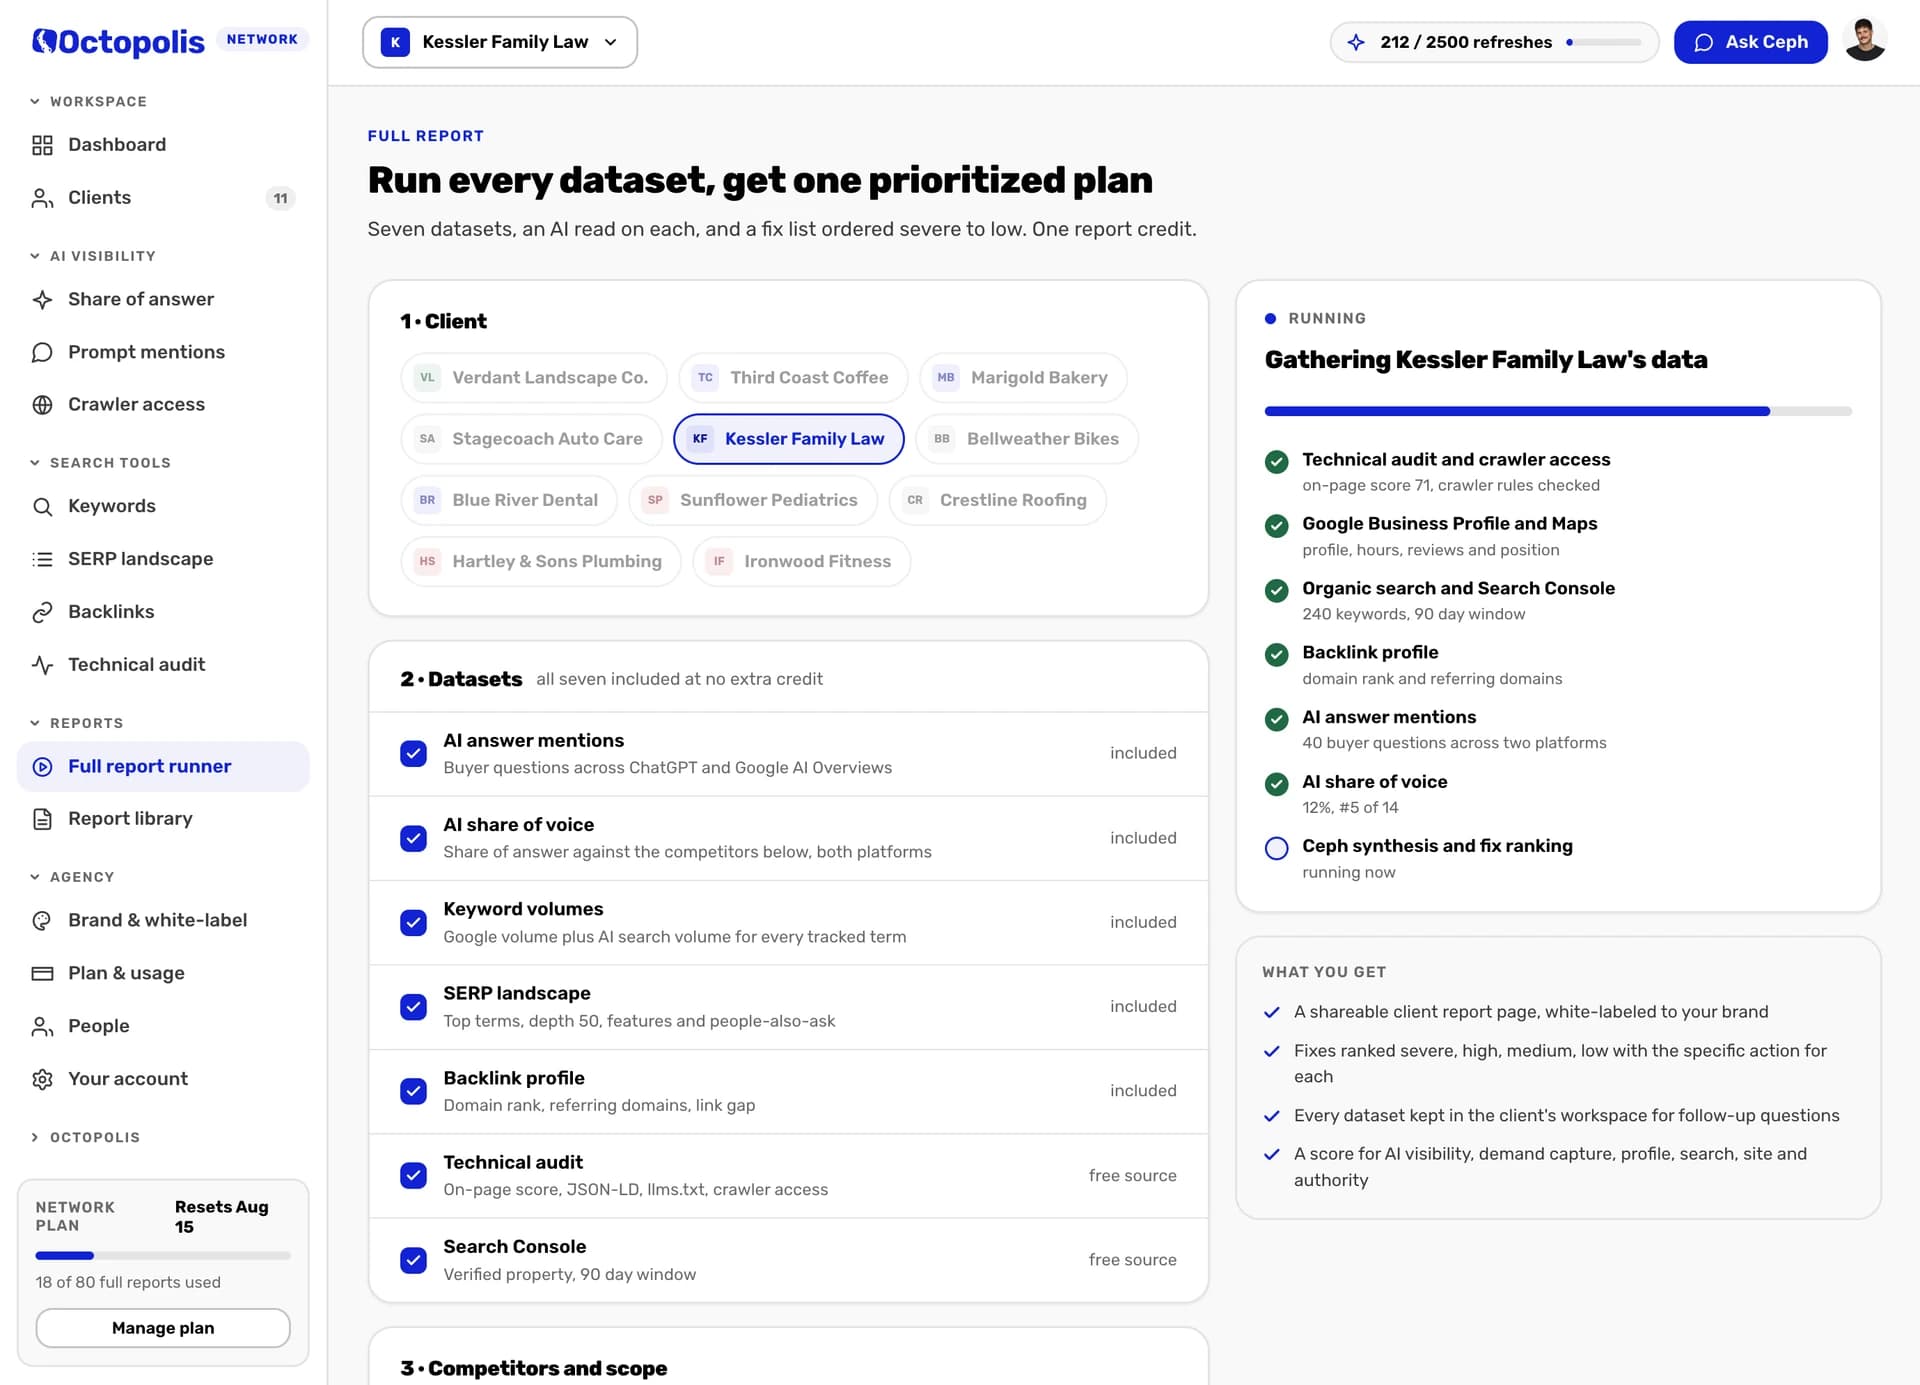Choose Bellweather Bikes client chip
This screenshot has width=1920, height=1385.
pos(1027,439)
